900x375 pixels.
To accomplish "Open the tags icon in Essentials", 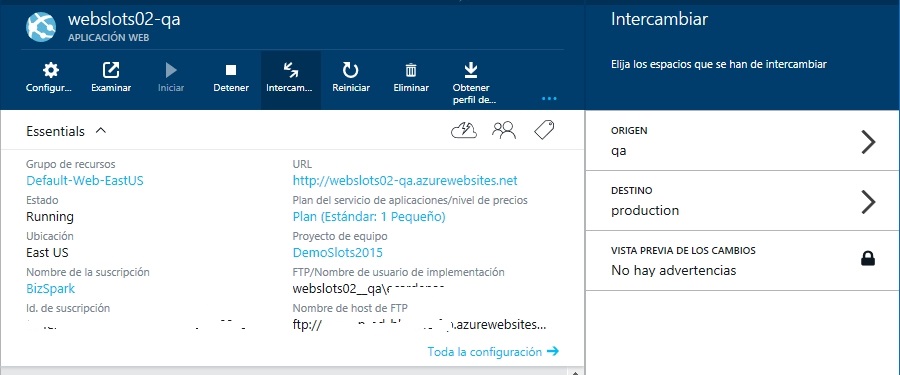I will point(544,130).
